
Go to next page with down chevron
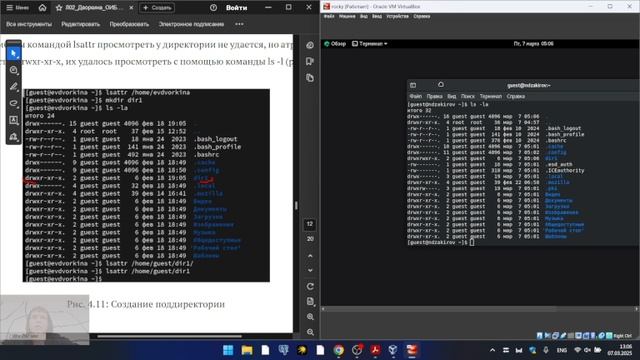(310, 270)
